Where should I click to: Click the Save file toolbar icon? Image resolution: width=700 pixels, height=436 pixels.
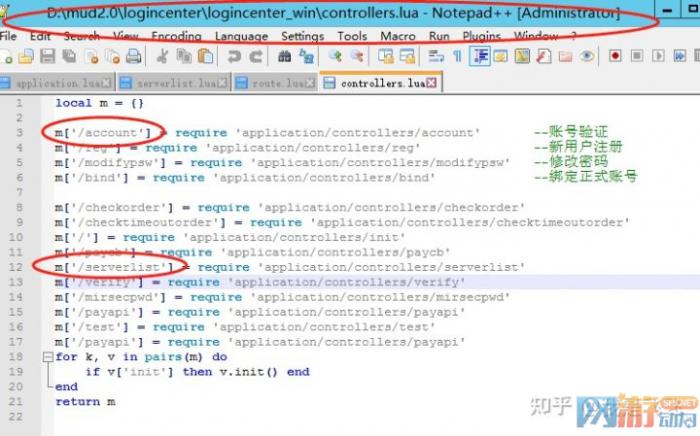pos(47,57)
